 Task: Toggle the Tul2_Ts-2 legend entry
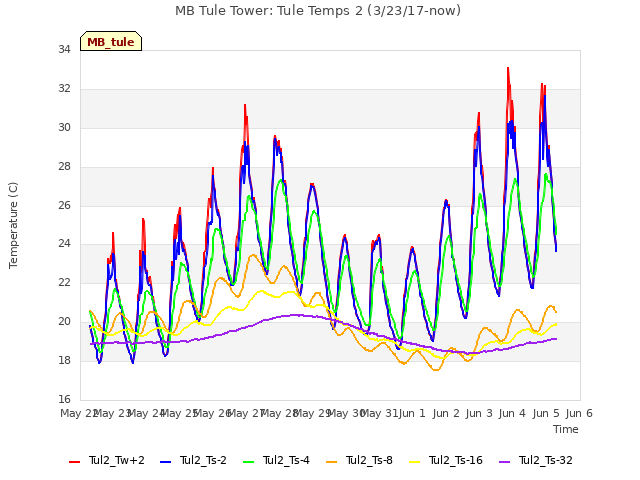tap(193, 460)
